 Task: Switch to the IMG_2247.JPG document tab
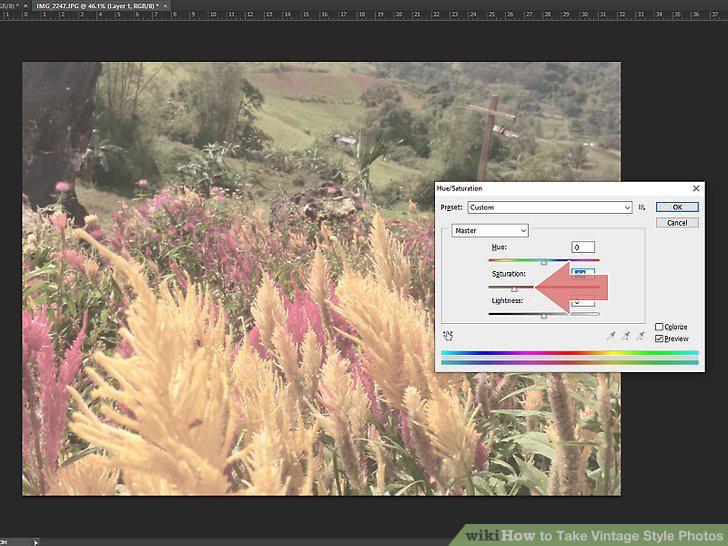click(97, 6)
